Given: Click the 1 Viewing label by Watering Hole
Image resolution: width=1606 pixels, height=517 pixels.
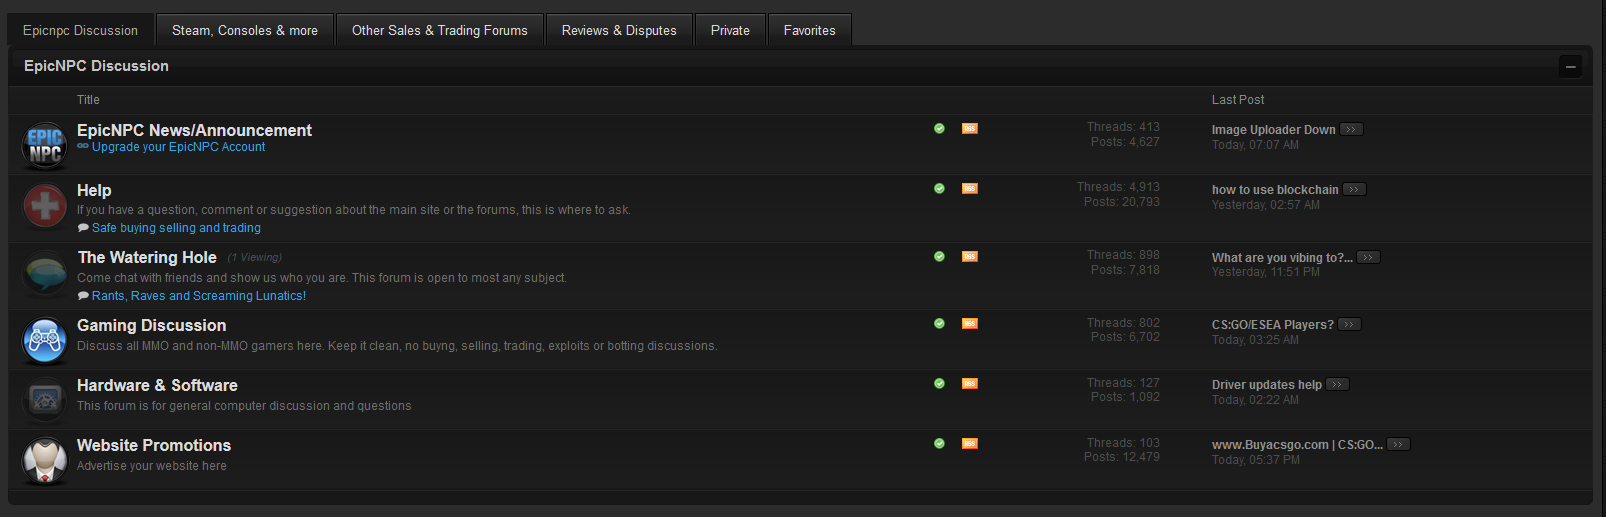Looking at the screenshot, I should pos(255,257).
